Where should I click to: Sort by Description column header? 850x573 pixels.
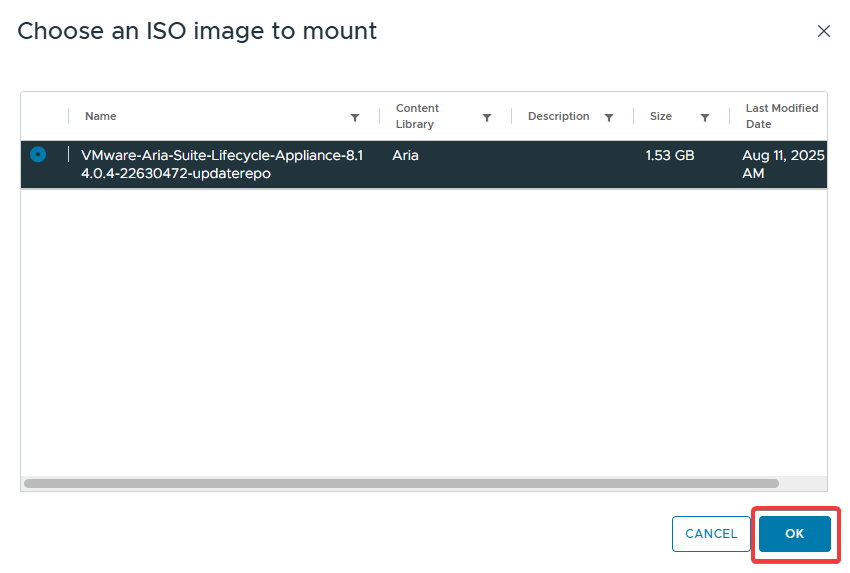(x=558, y=116)
